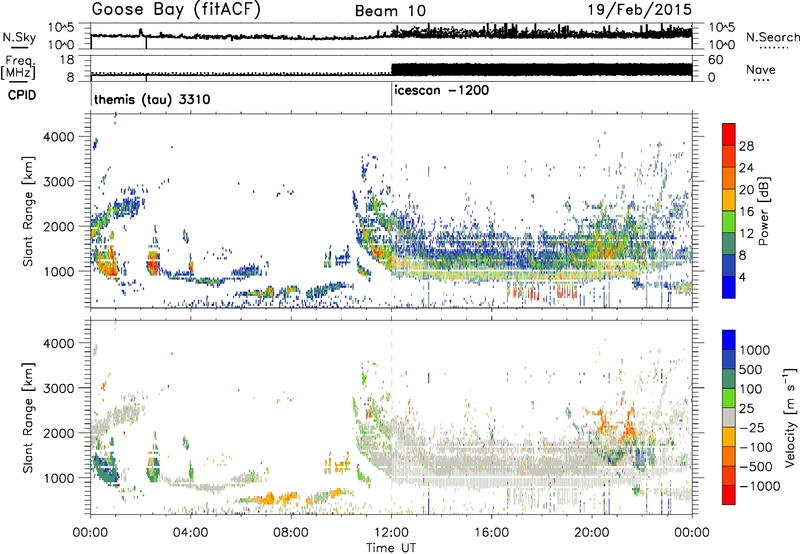Image resolution: width=800 pixels, height=554 pixels.
Task: Click the 'N.Sky' axis label
Action: pos(19,37)
